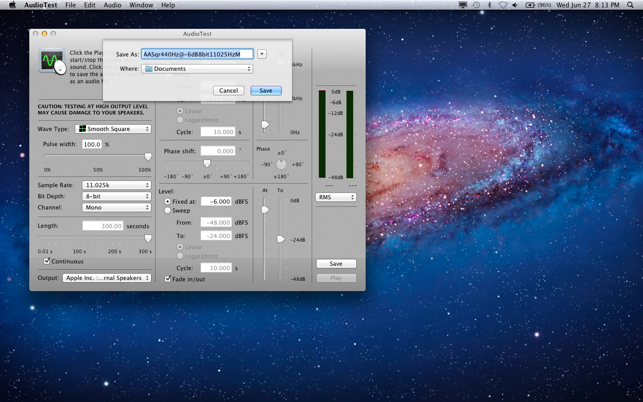Open the RMS meter mode popup
The image size is (643, 402).
tap(336, 197)
